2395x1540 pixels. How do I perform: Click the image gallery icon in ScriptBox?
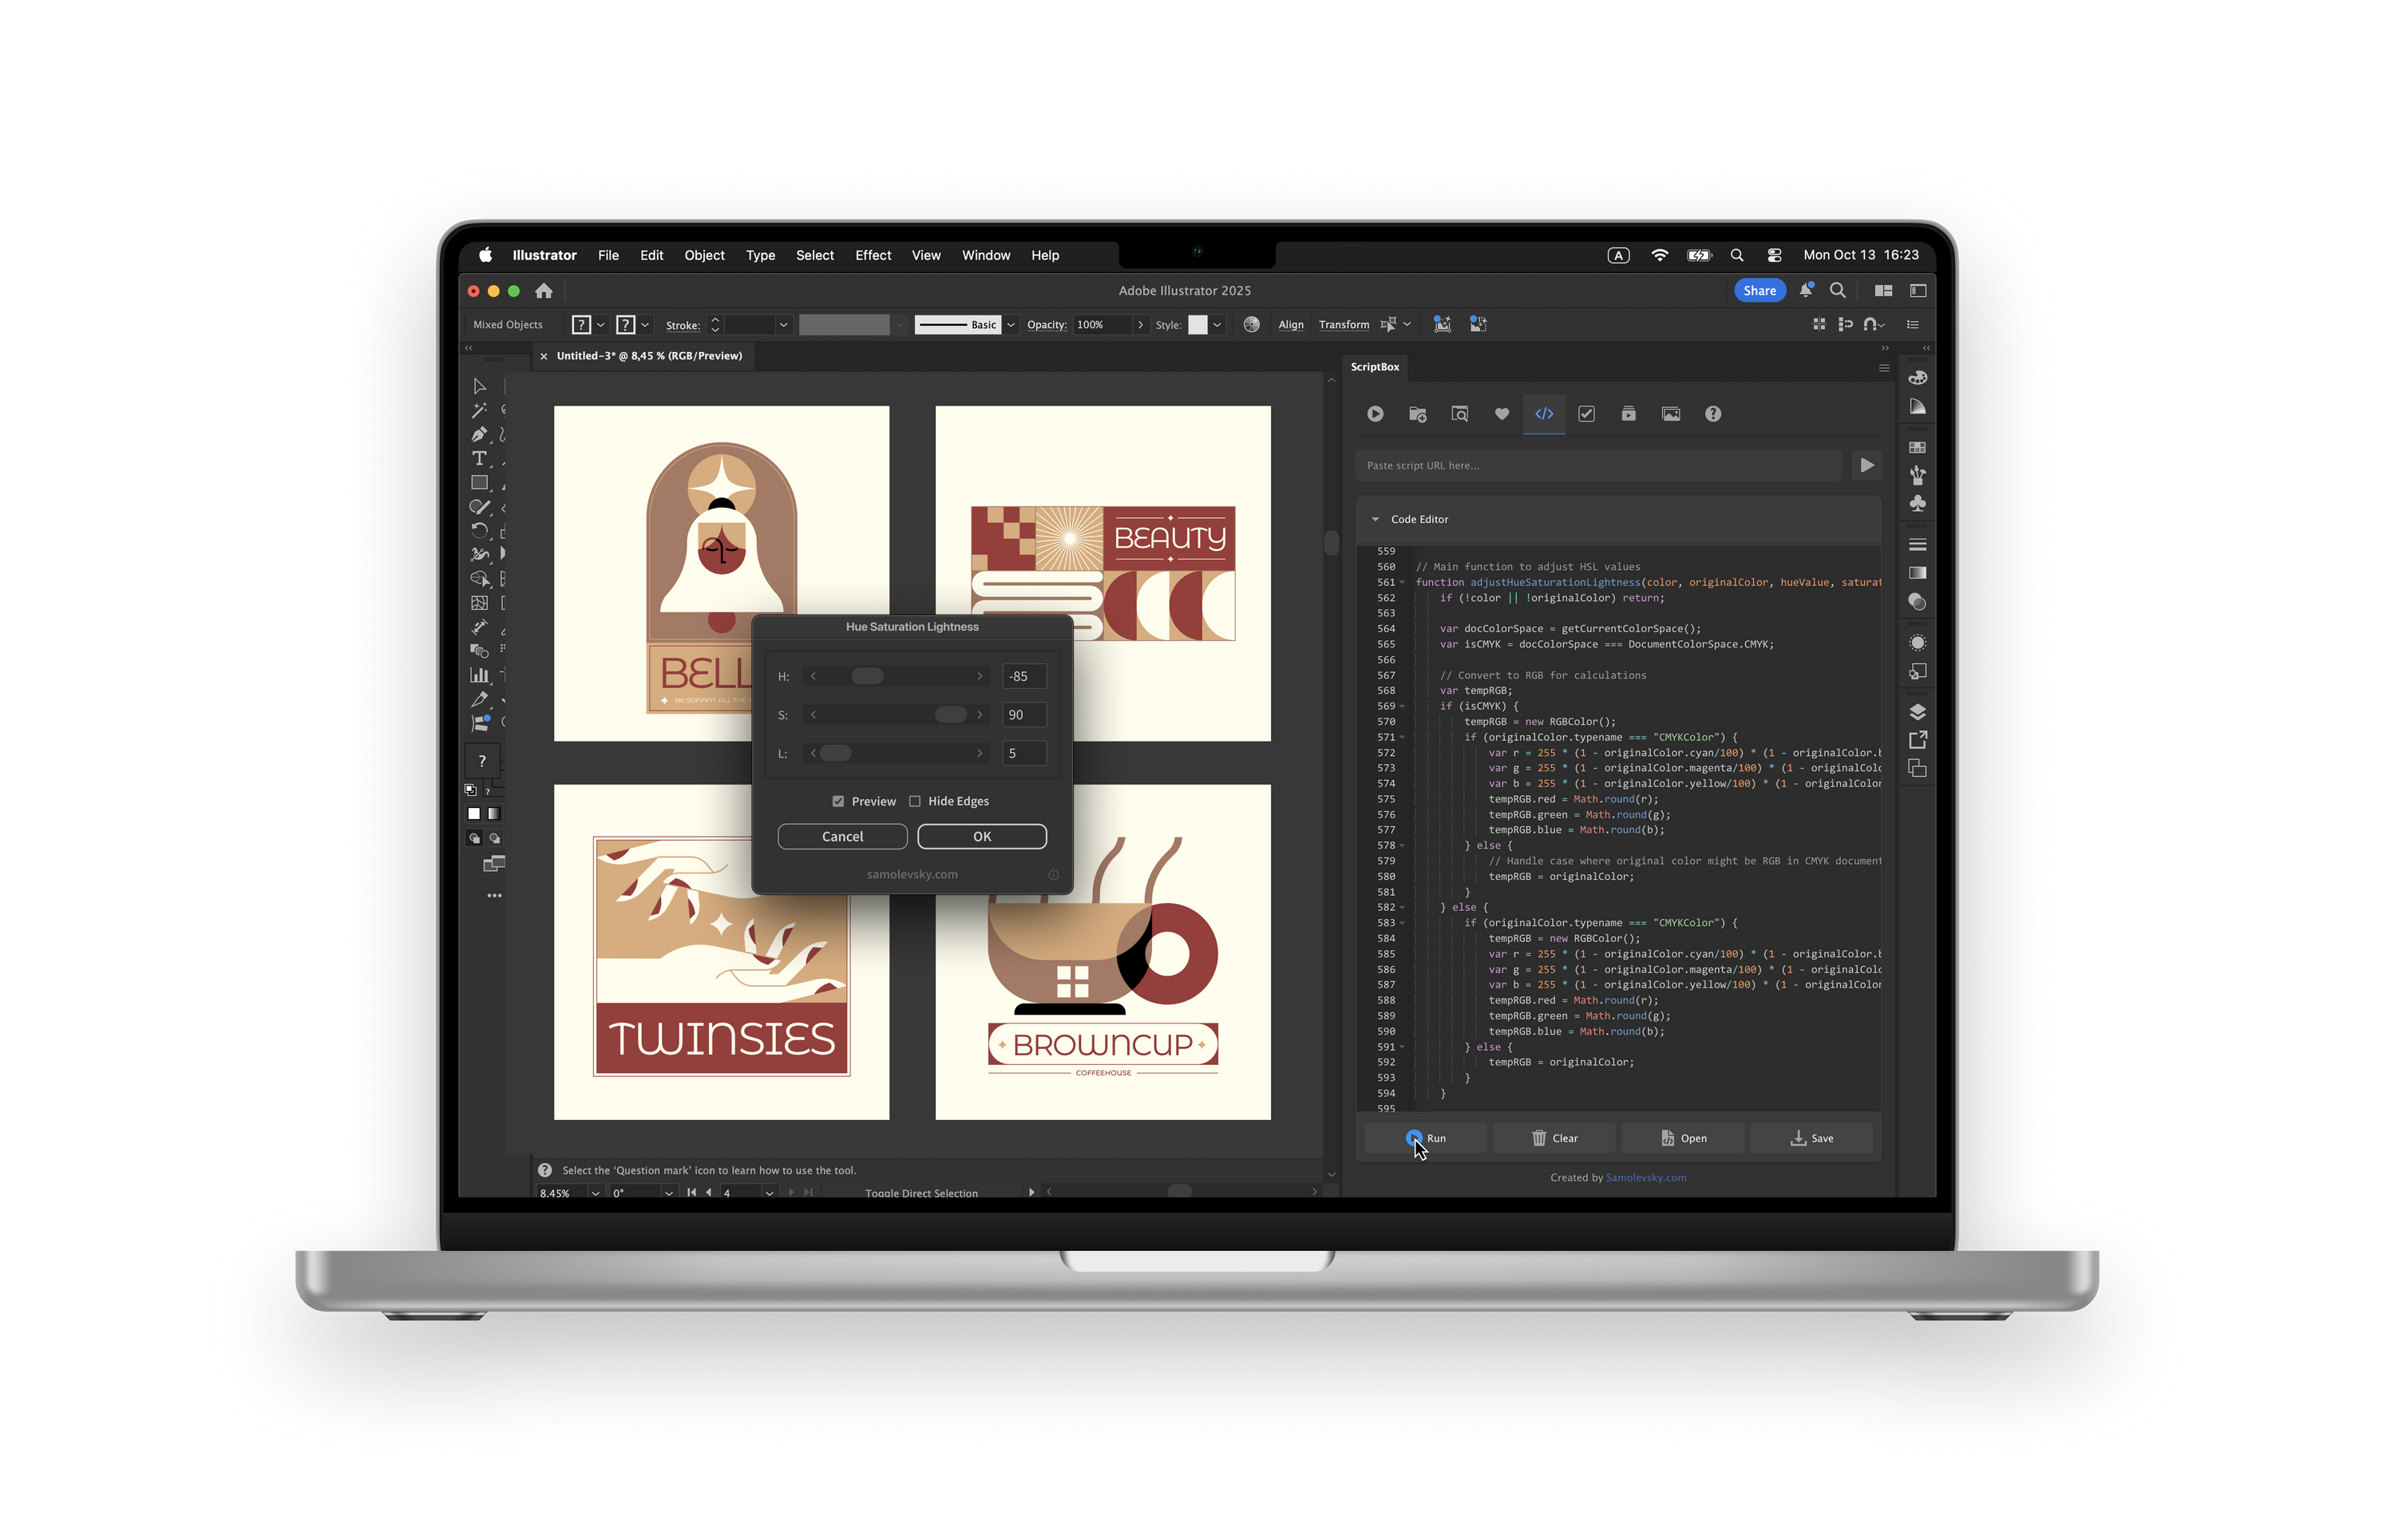tap(1670, 414)
